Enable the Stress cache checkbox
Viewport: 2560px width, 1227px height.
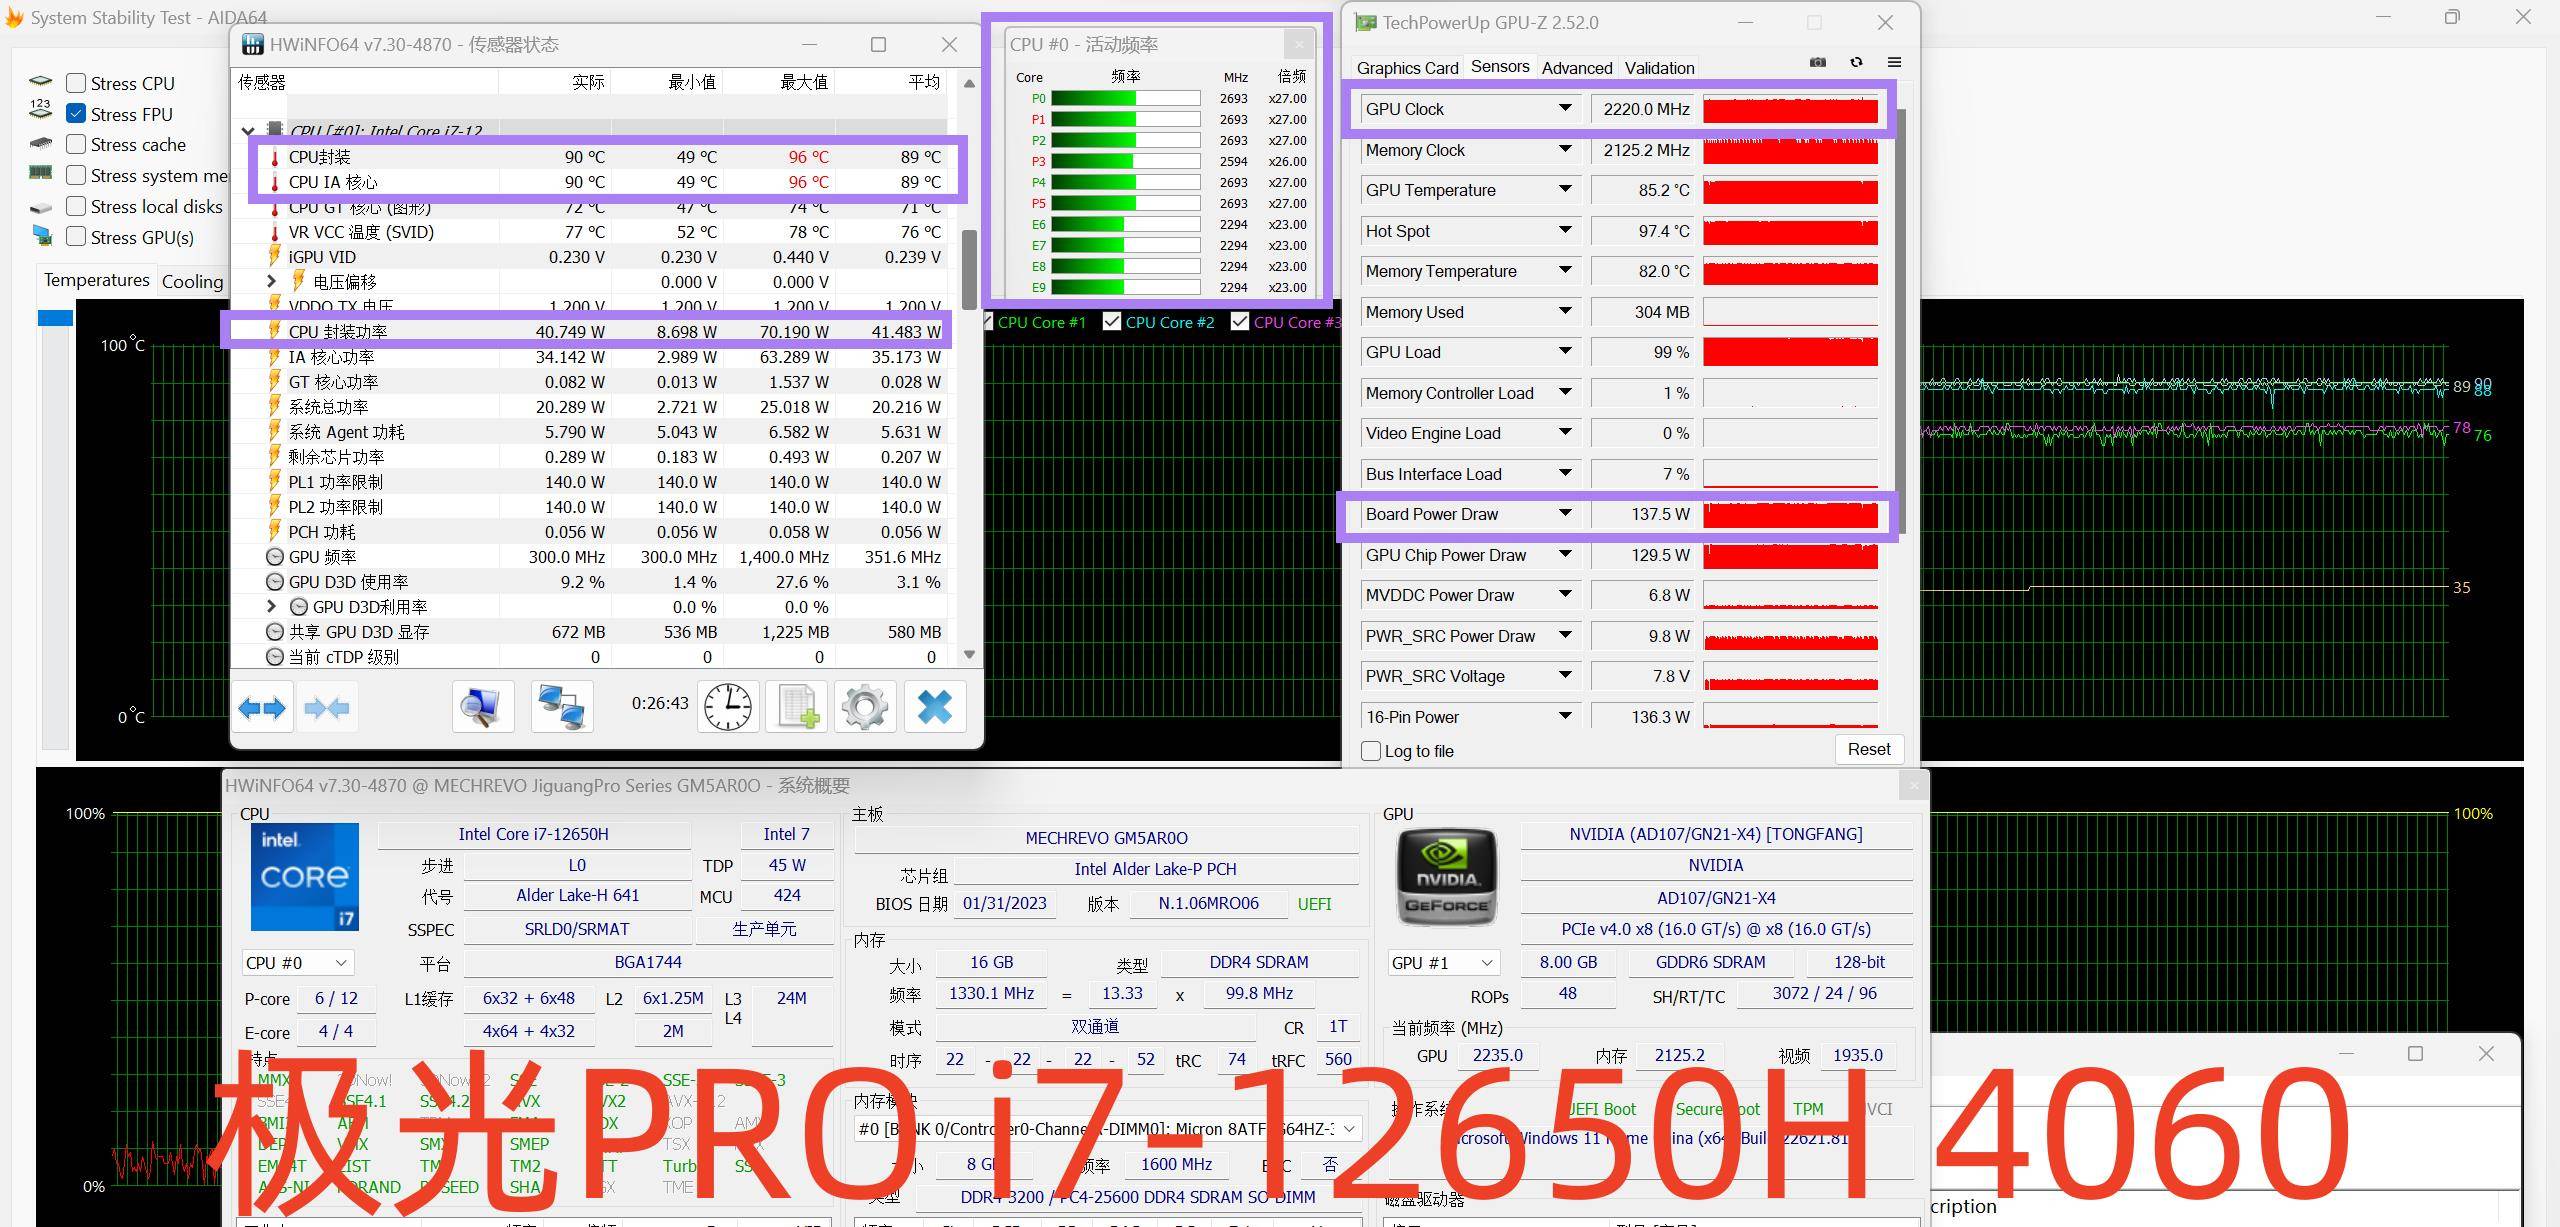(76, 145)
